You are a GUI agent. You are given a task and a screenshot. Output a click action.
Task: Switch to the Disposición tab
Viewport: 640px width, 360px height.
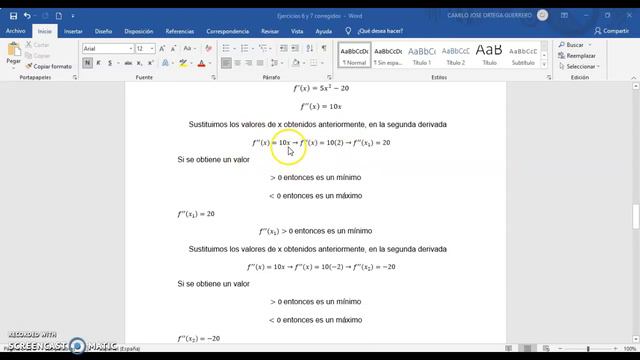point(139,31)
